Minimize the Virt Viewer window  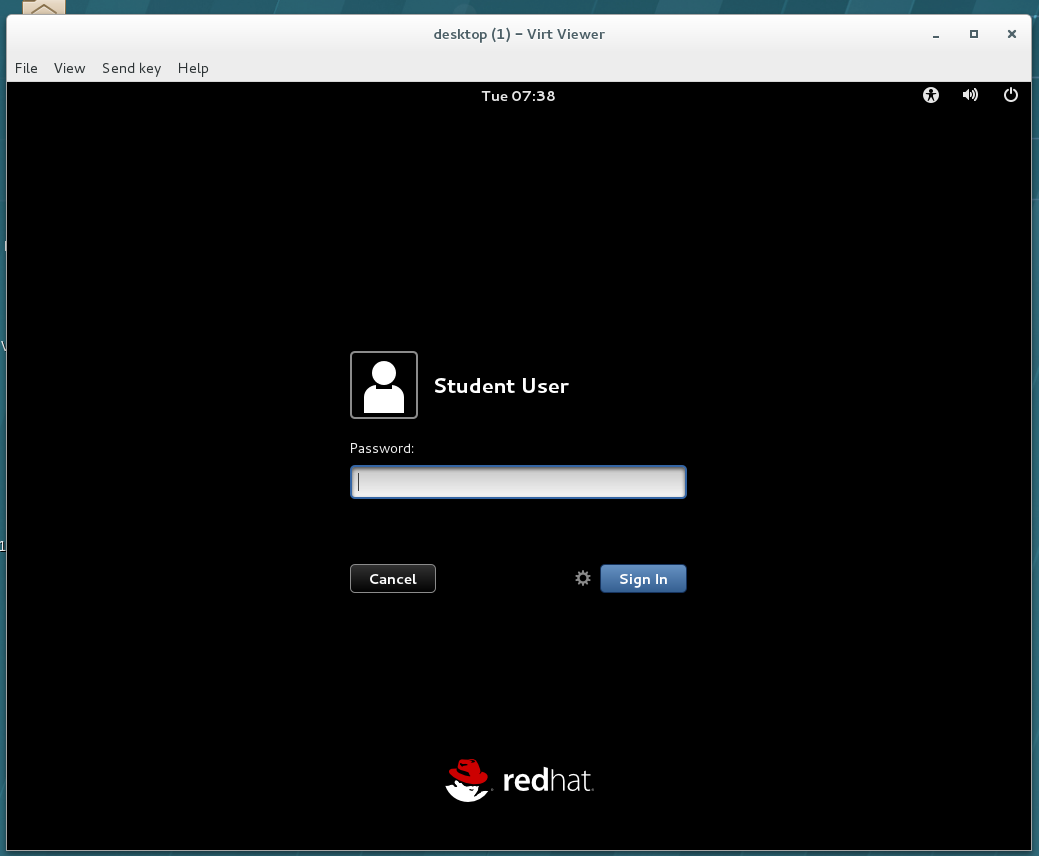[936, 34]
